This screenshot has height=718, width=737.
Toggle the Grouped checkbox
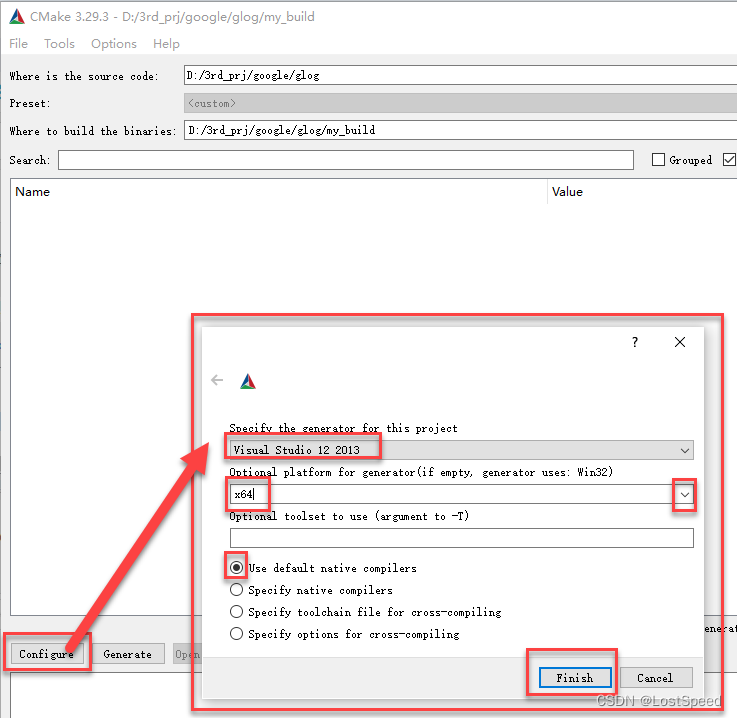(658, 160)
